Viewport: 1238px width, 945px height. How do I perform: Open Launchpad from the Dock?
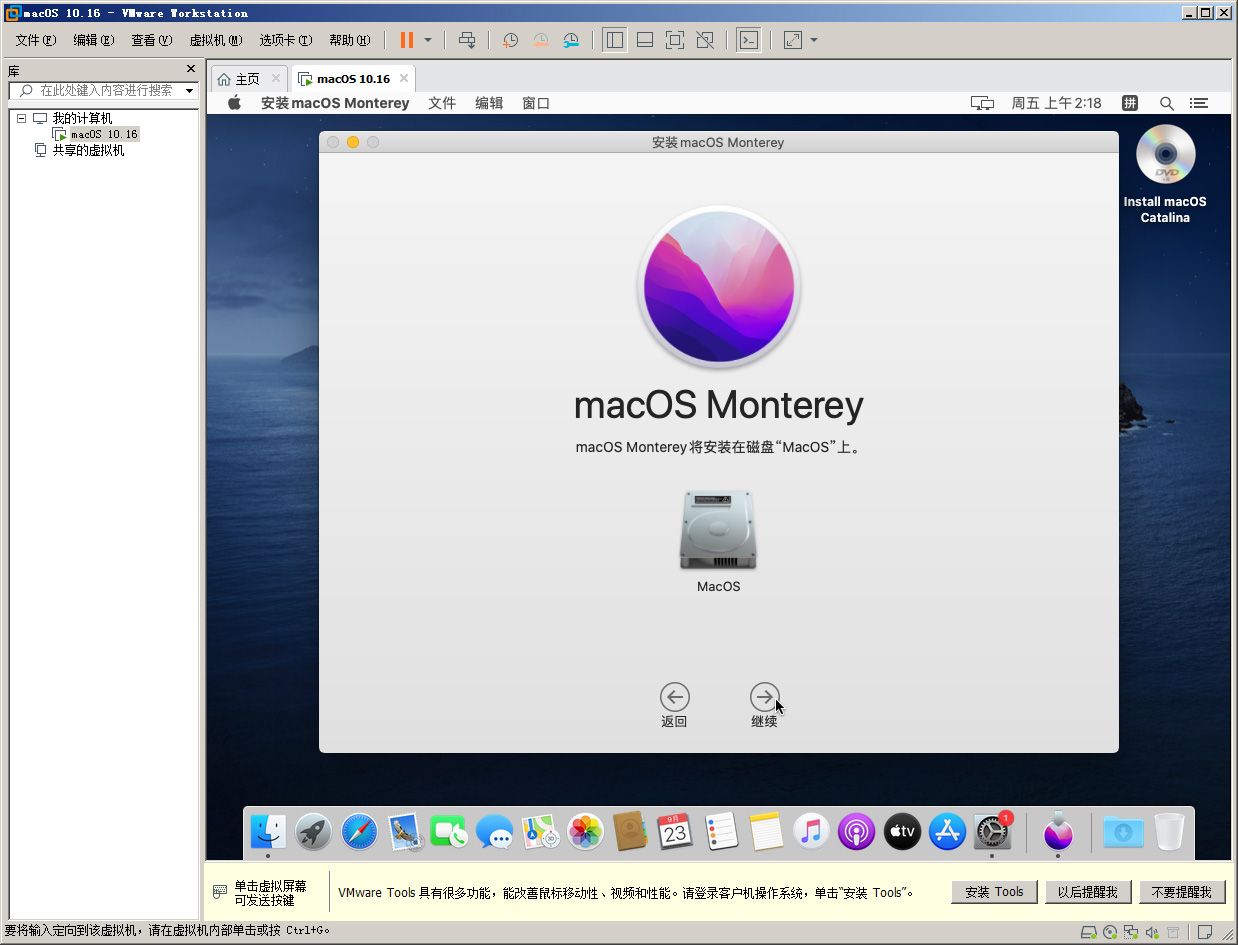click(x=313, y=831)
